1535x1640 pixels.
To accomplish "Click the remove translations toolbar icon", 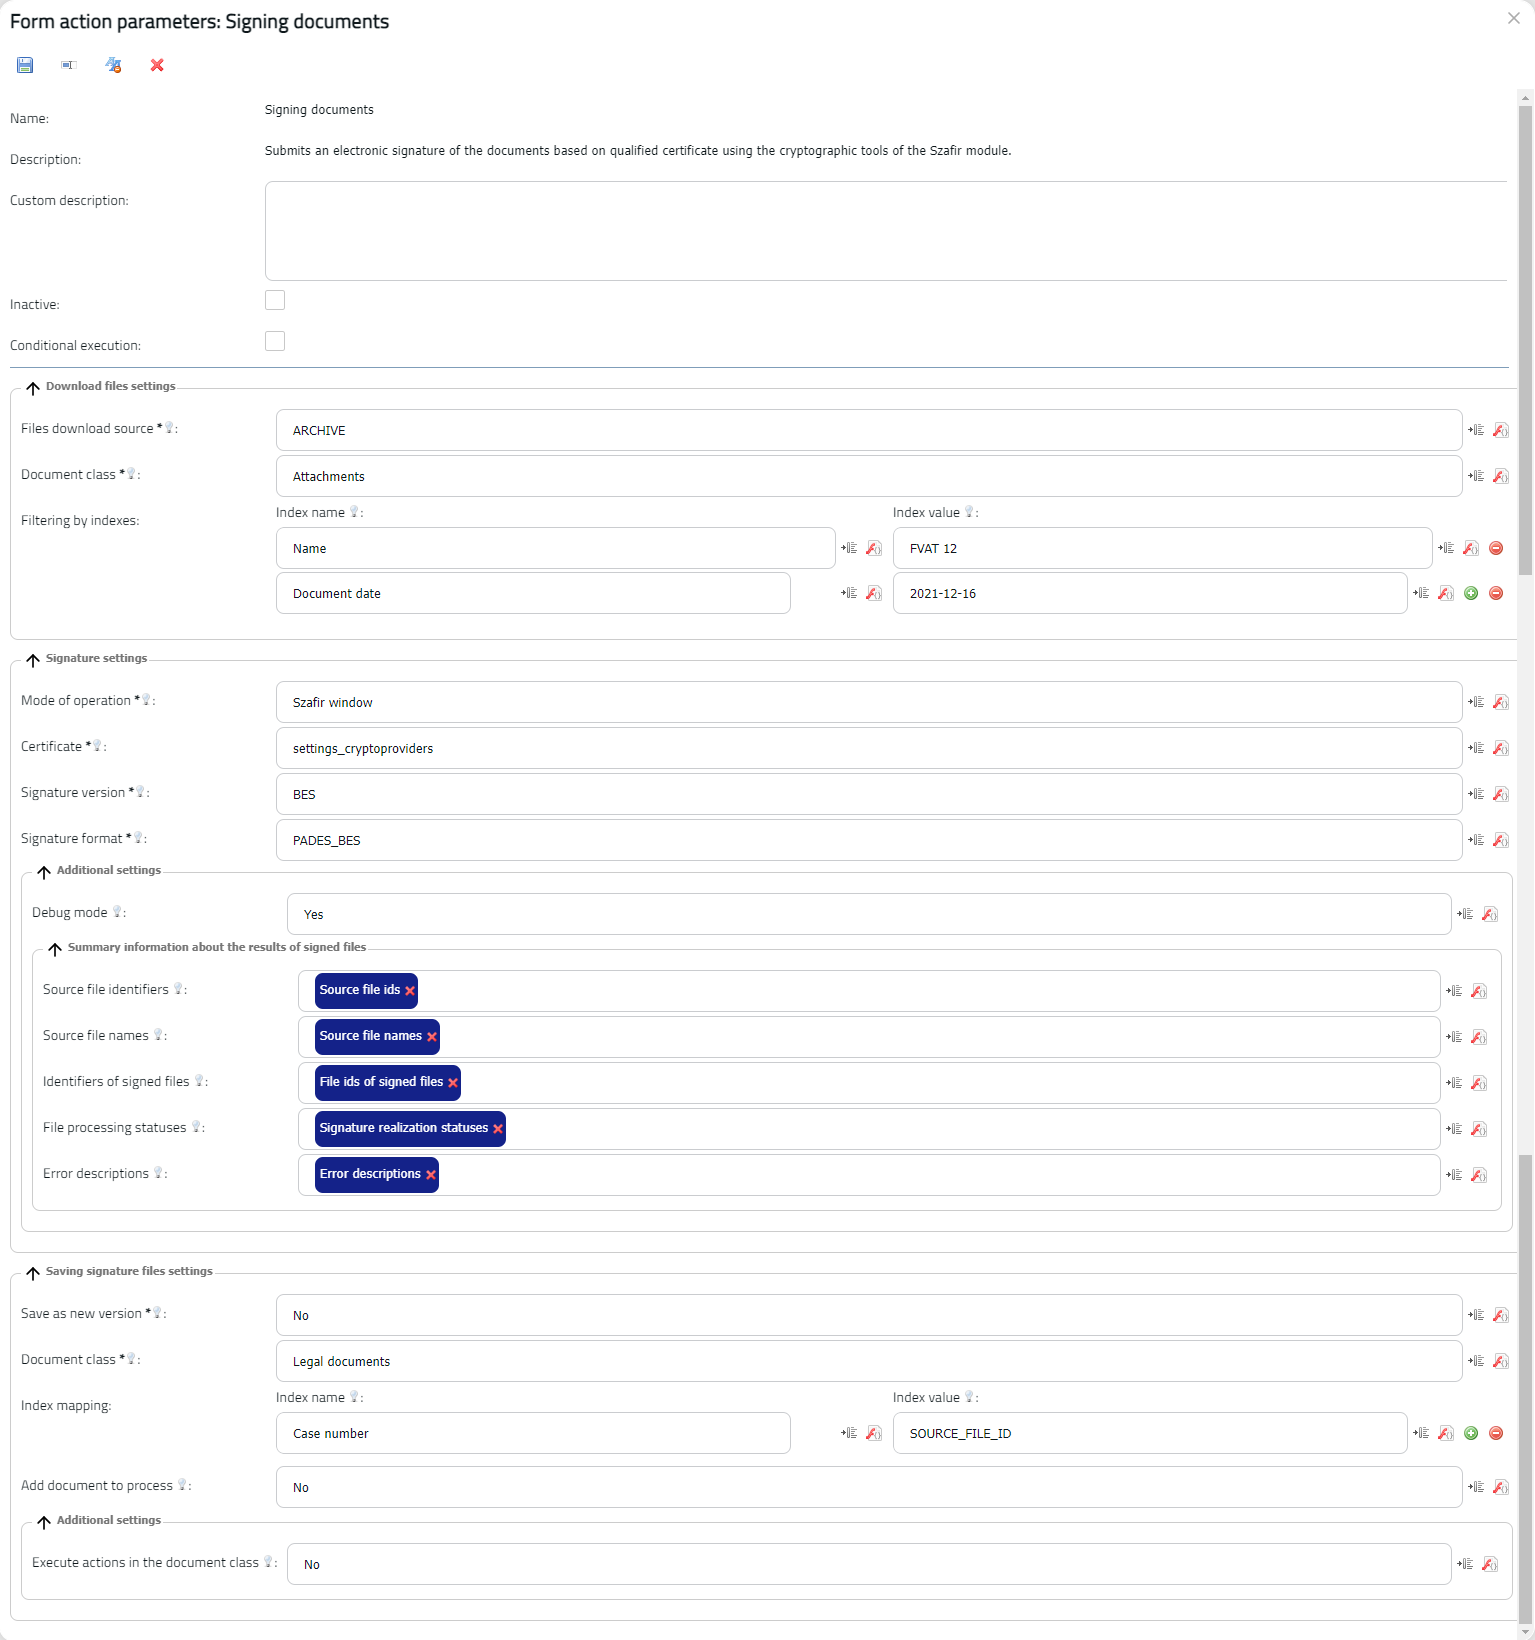I will (x=113, y=65).
